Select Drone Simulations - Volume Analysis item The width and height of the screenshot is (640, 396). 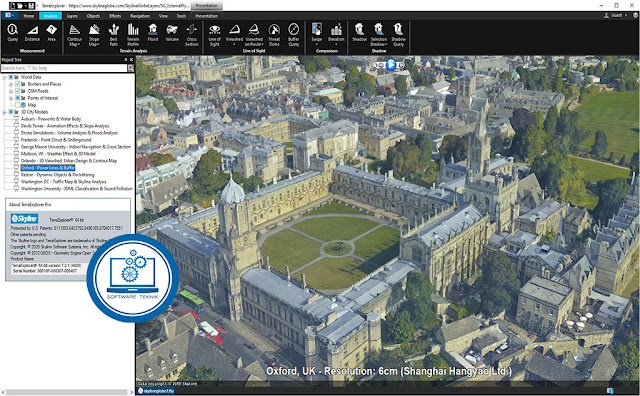click(69, 133)
